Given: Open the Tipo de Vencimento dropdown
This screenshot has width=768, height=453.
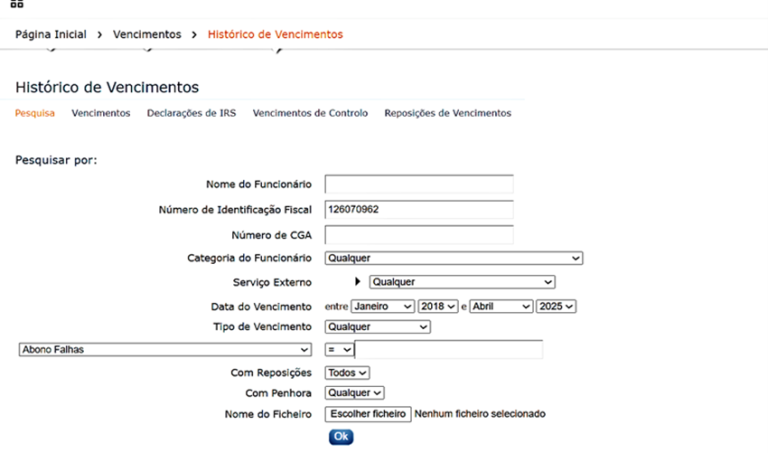Looking at the screenshot, I should tap(378, 327).
